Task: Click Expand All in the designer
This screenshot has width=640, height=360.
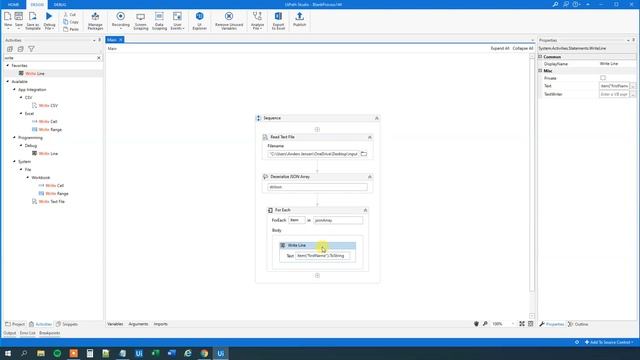Action: 500,48
